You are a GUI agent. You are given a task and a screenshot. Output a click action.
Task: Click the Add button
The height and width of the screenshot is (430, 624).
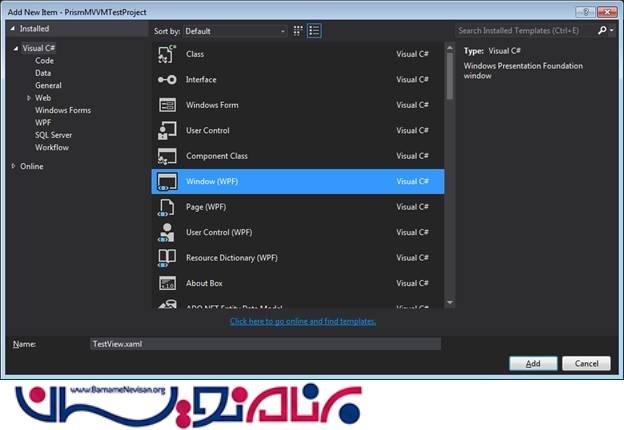tap(533, 363)
